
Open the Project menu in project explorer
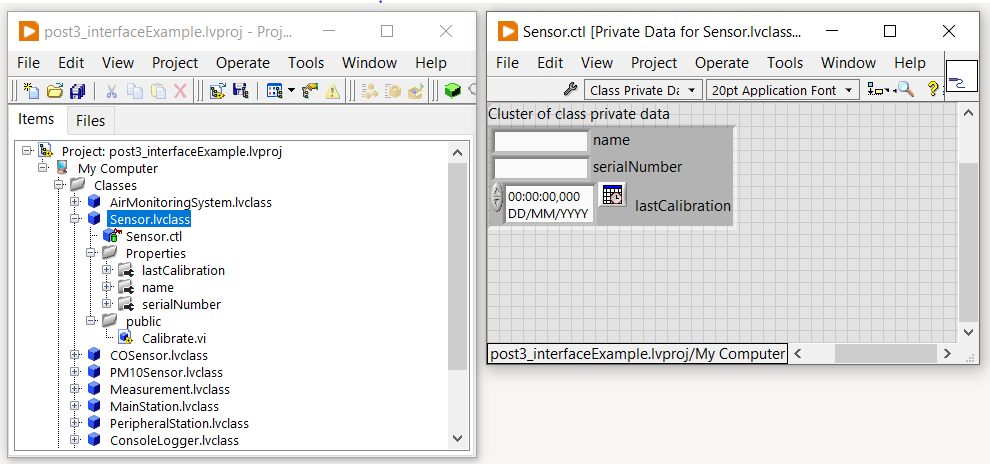tap(175, 63)
